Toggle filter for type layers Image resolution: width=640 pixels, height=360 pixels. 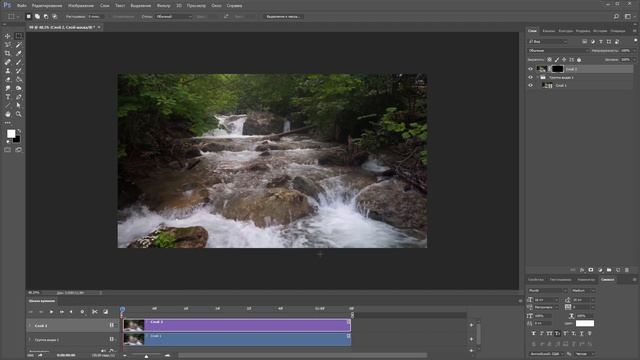click(x=601, y=42)
